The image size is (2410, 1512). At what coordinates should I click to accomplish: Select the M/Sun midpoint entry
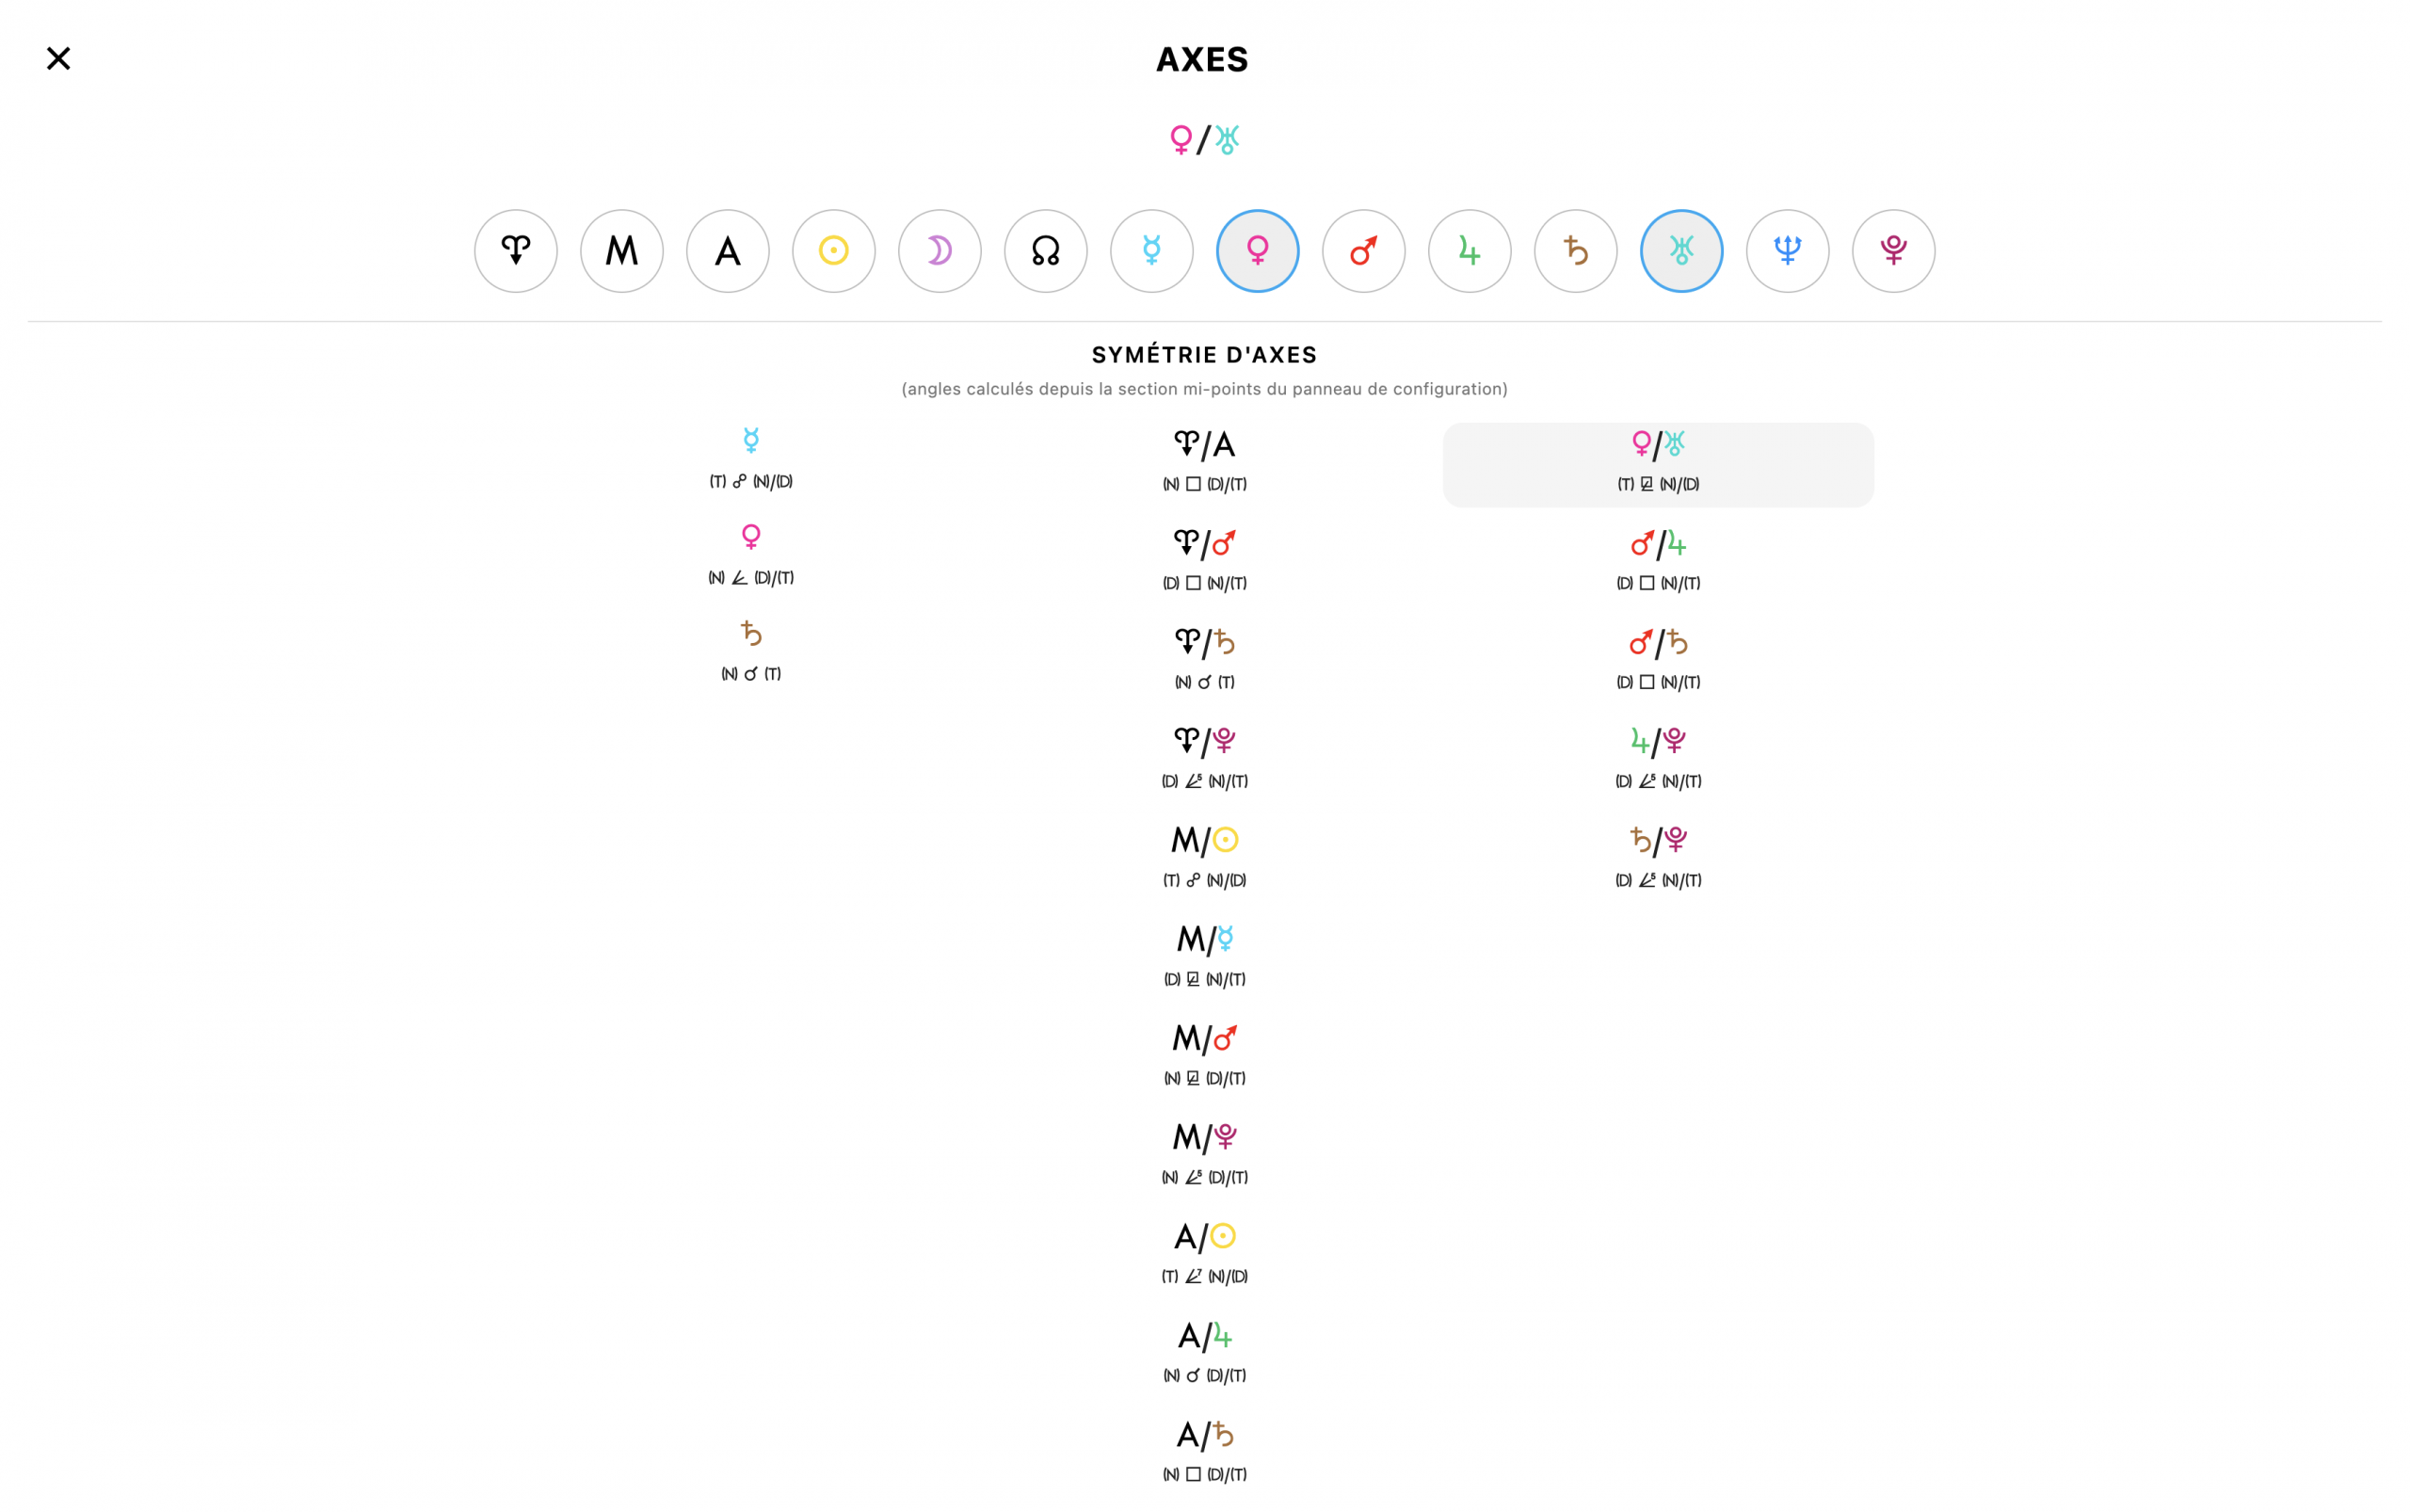click(1204, 857)
